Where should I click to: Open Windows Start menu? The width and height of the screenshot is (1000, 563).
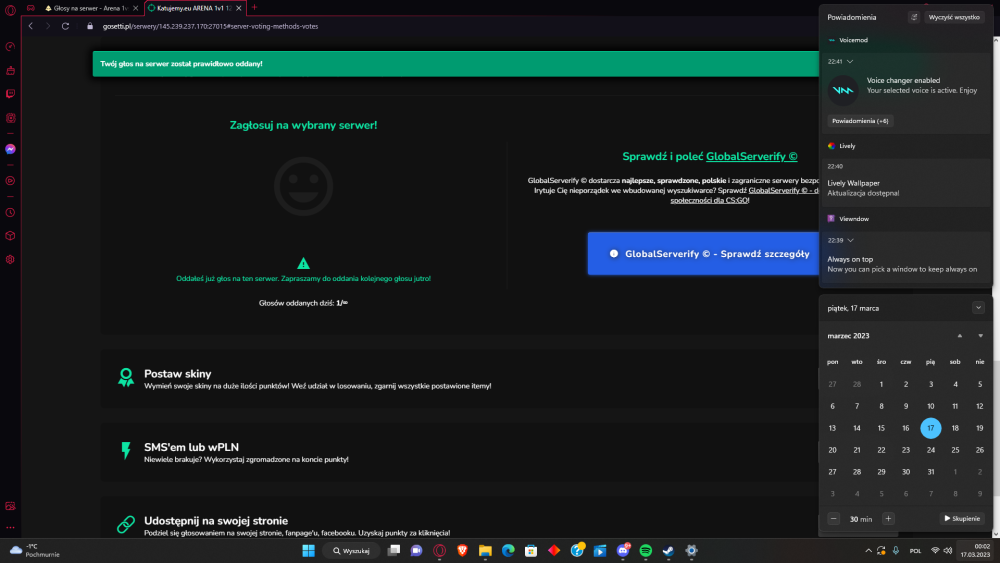pyautogui.click(x=308, y=551)
